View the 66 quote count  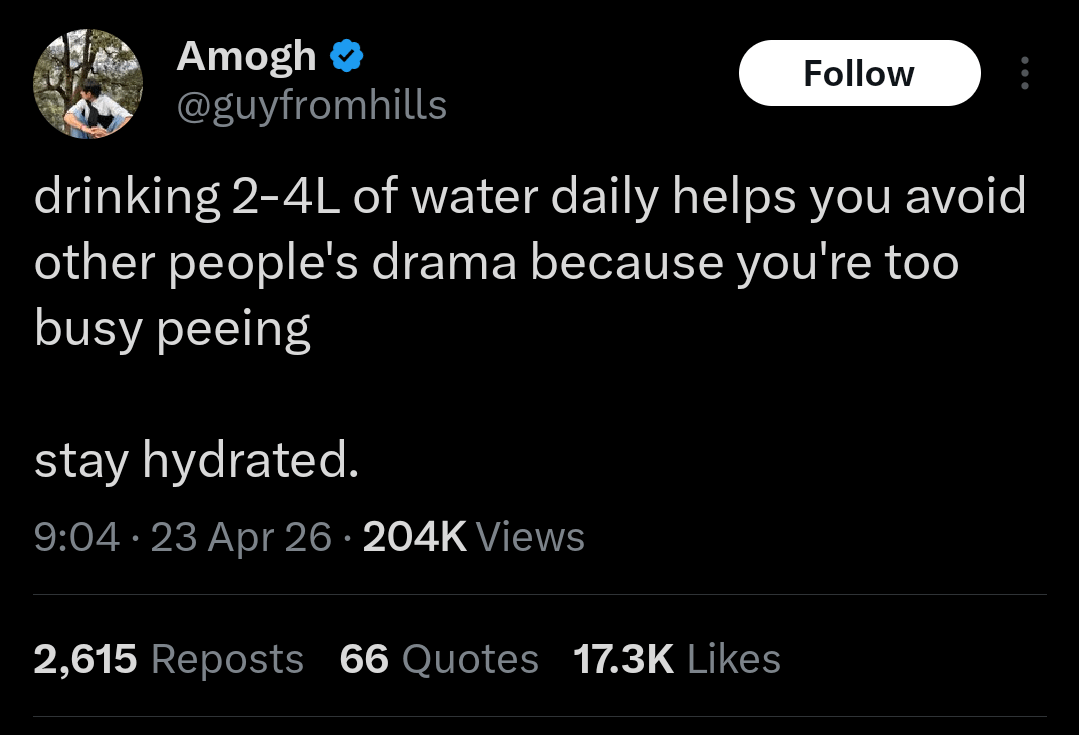[364, 659]
